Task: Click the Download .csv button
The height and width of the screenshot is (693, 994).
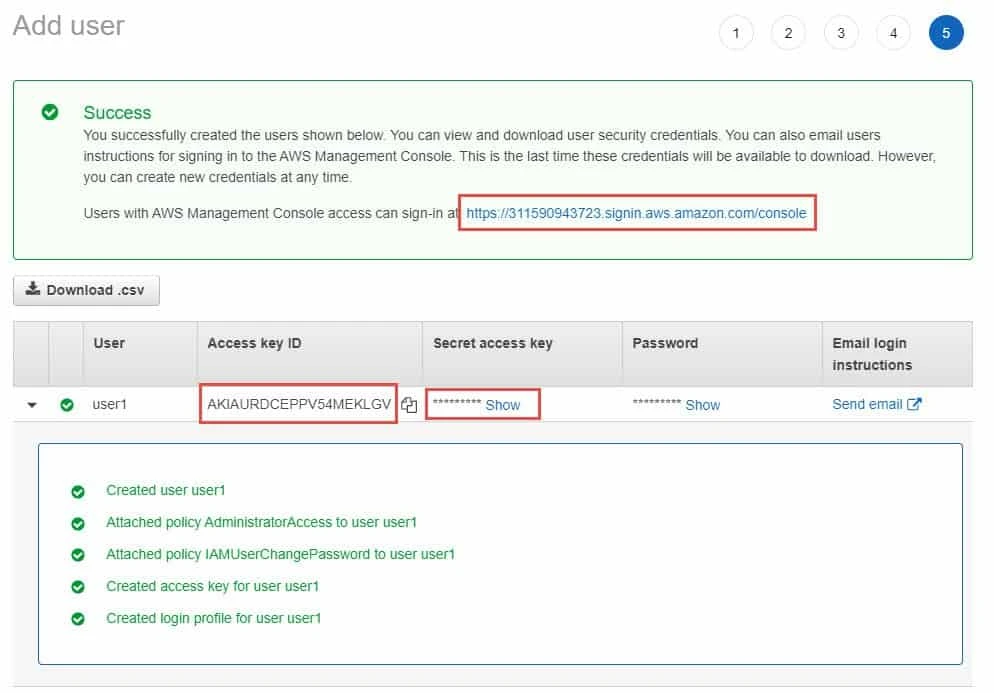Action: click(x=86, y=290)
